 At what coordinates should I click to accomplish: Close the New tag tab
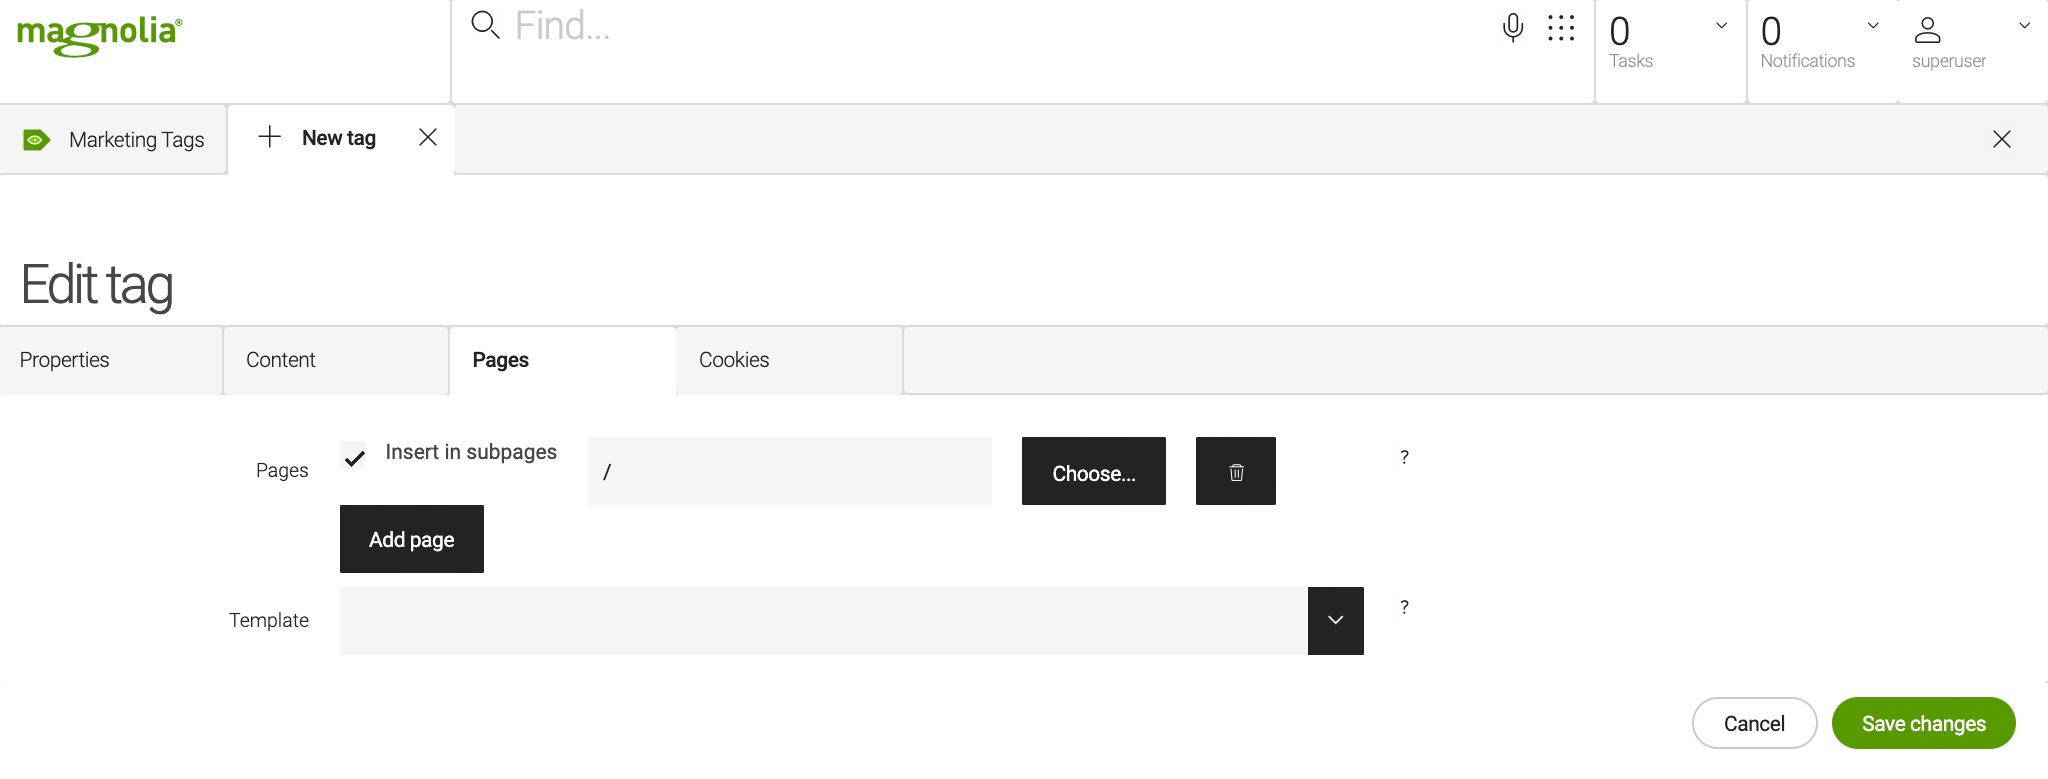tap(428, 138)
